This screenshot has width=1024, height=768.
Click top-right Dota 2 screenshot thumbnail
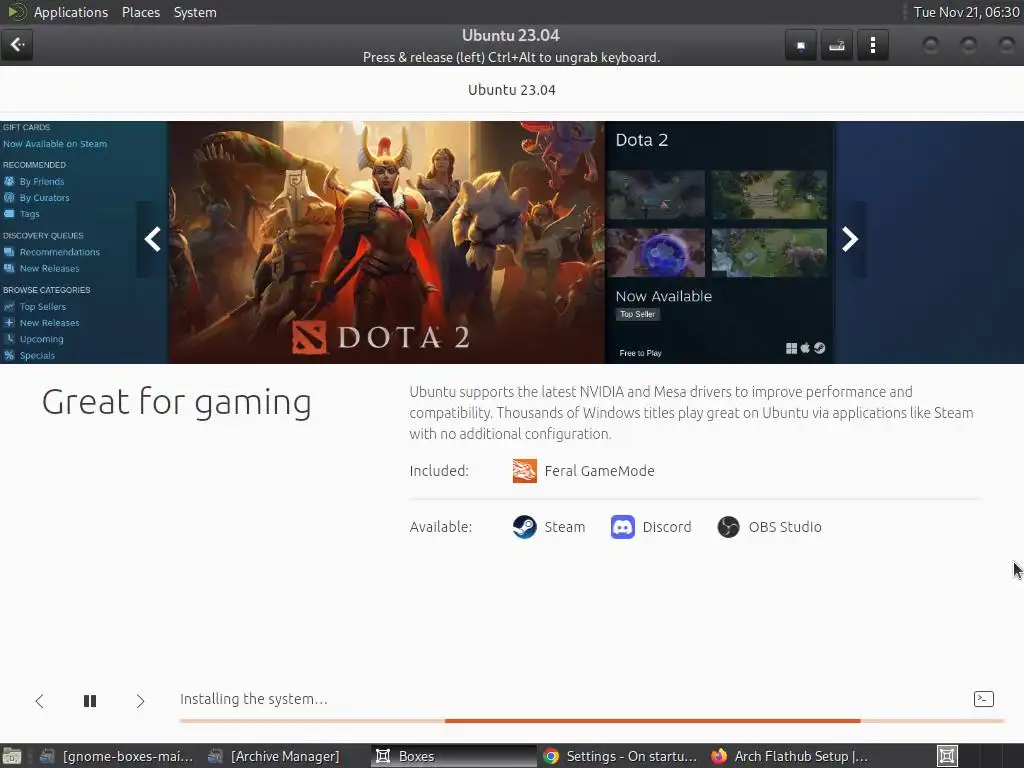(769, 194)
